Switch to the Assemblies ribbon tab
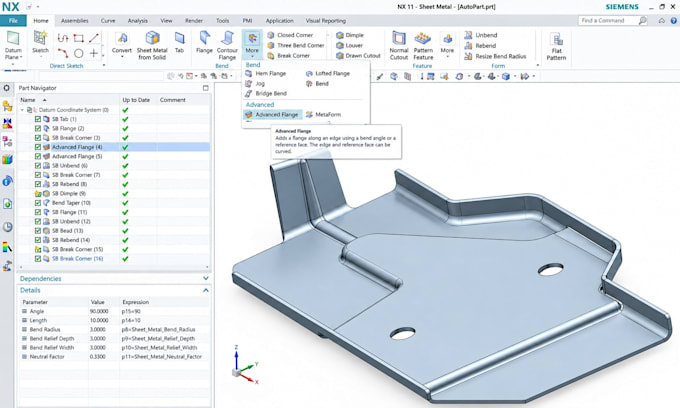680x408 pixels. coord(75,20)
